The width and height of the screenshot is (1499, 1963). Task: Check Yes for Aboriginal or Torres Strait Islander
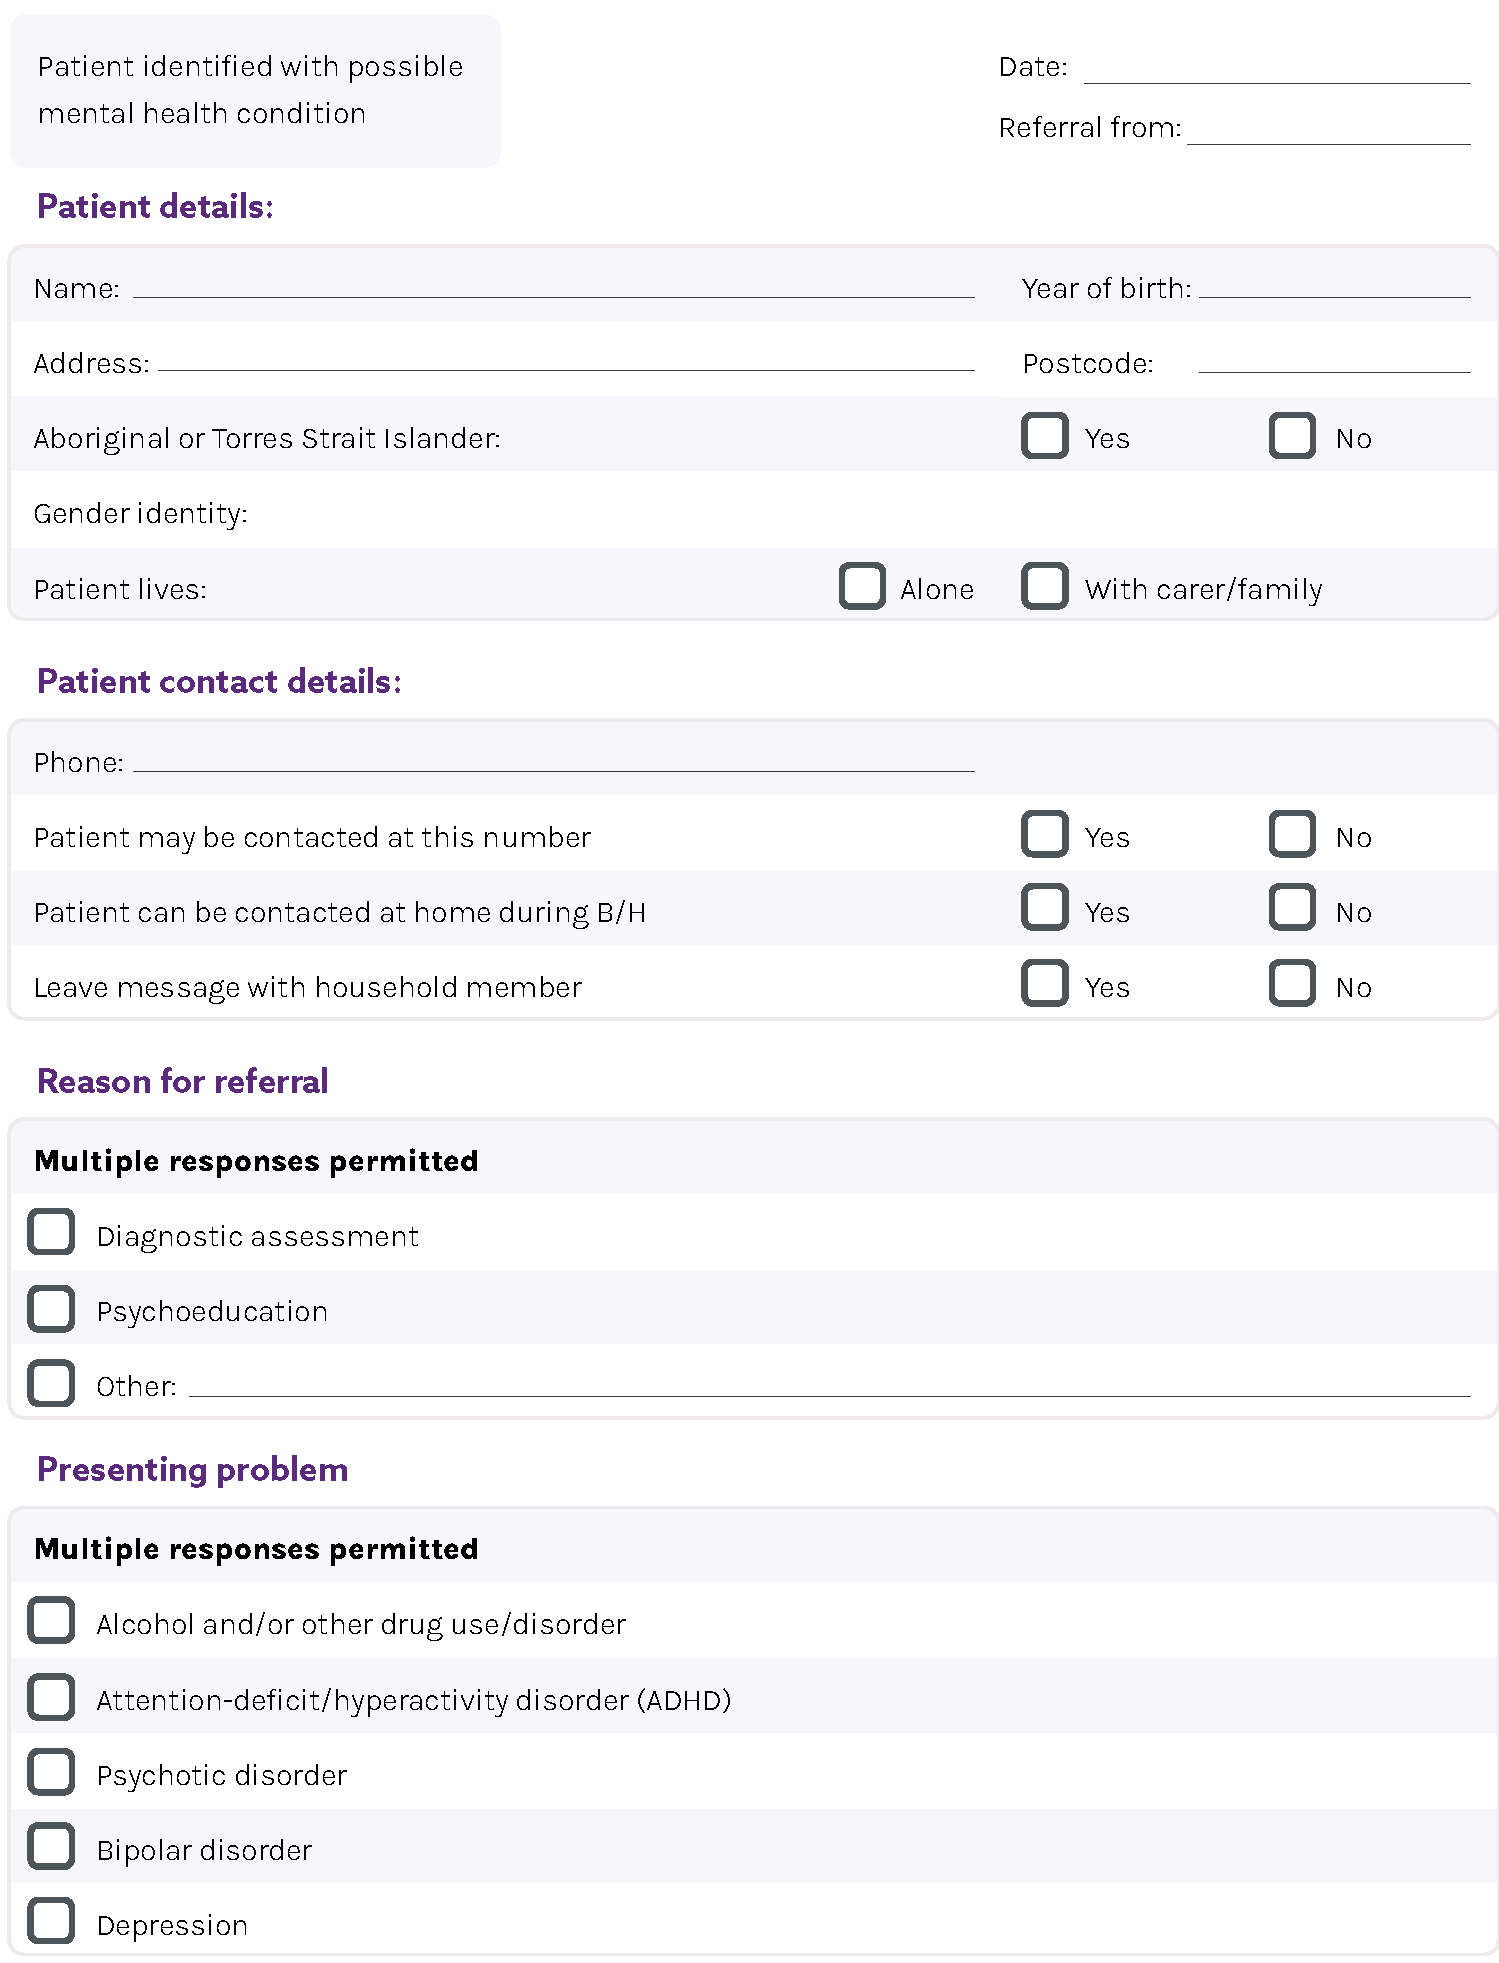point(1044,436)
